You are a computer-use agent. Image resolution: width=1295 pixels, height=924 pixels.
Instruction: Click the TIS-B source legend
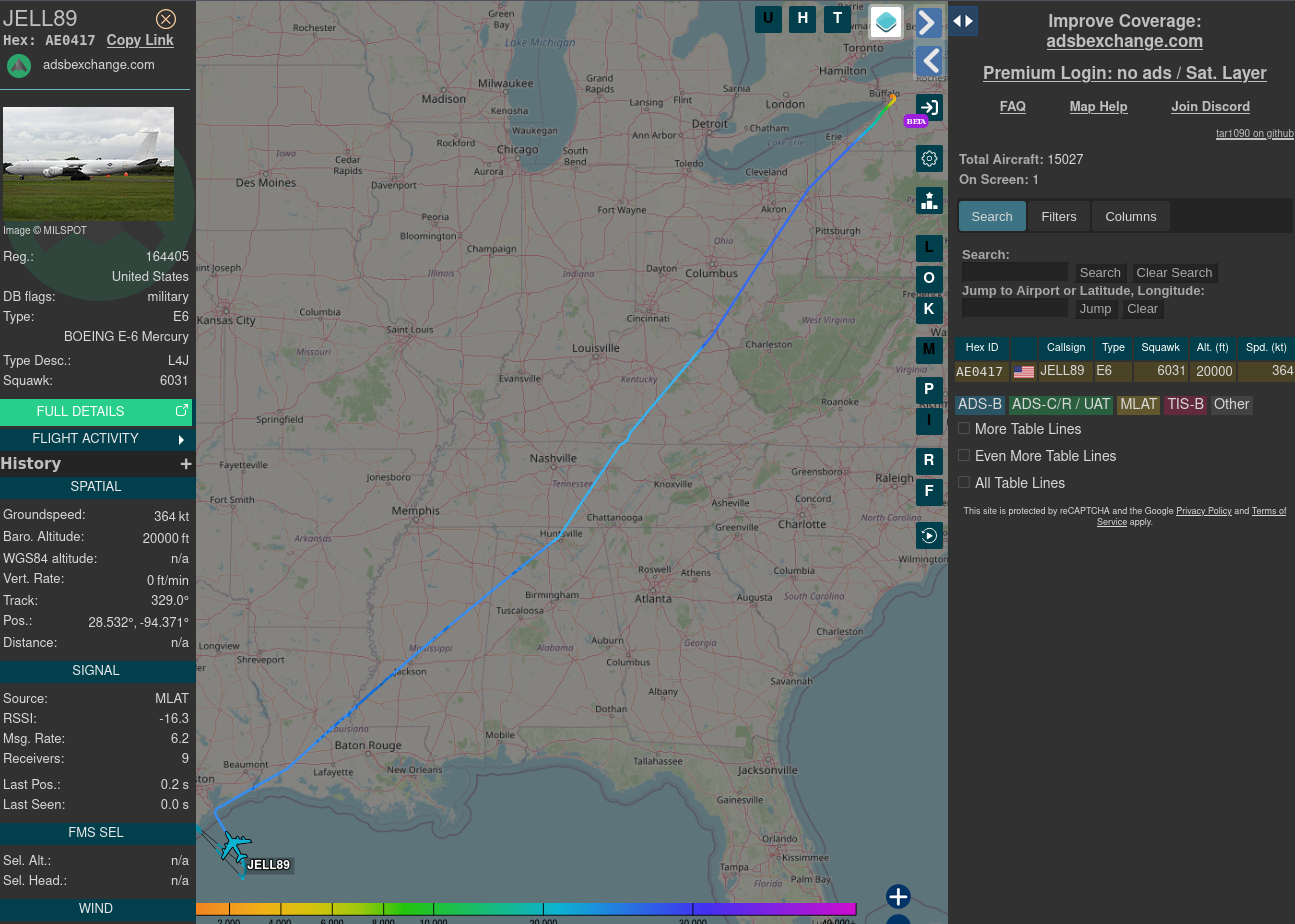coord(1185,404)
